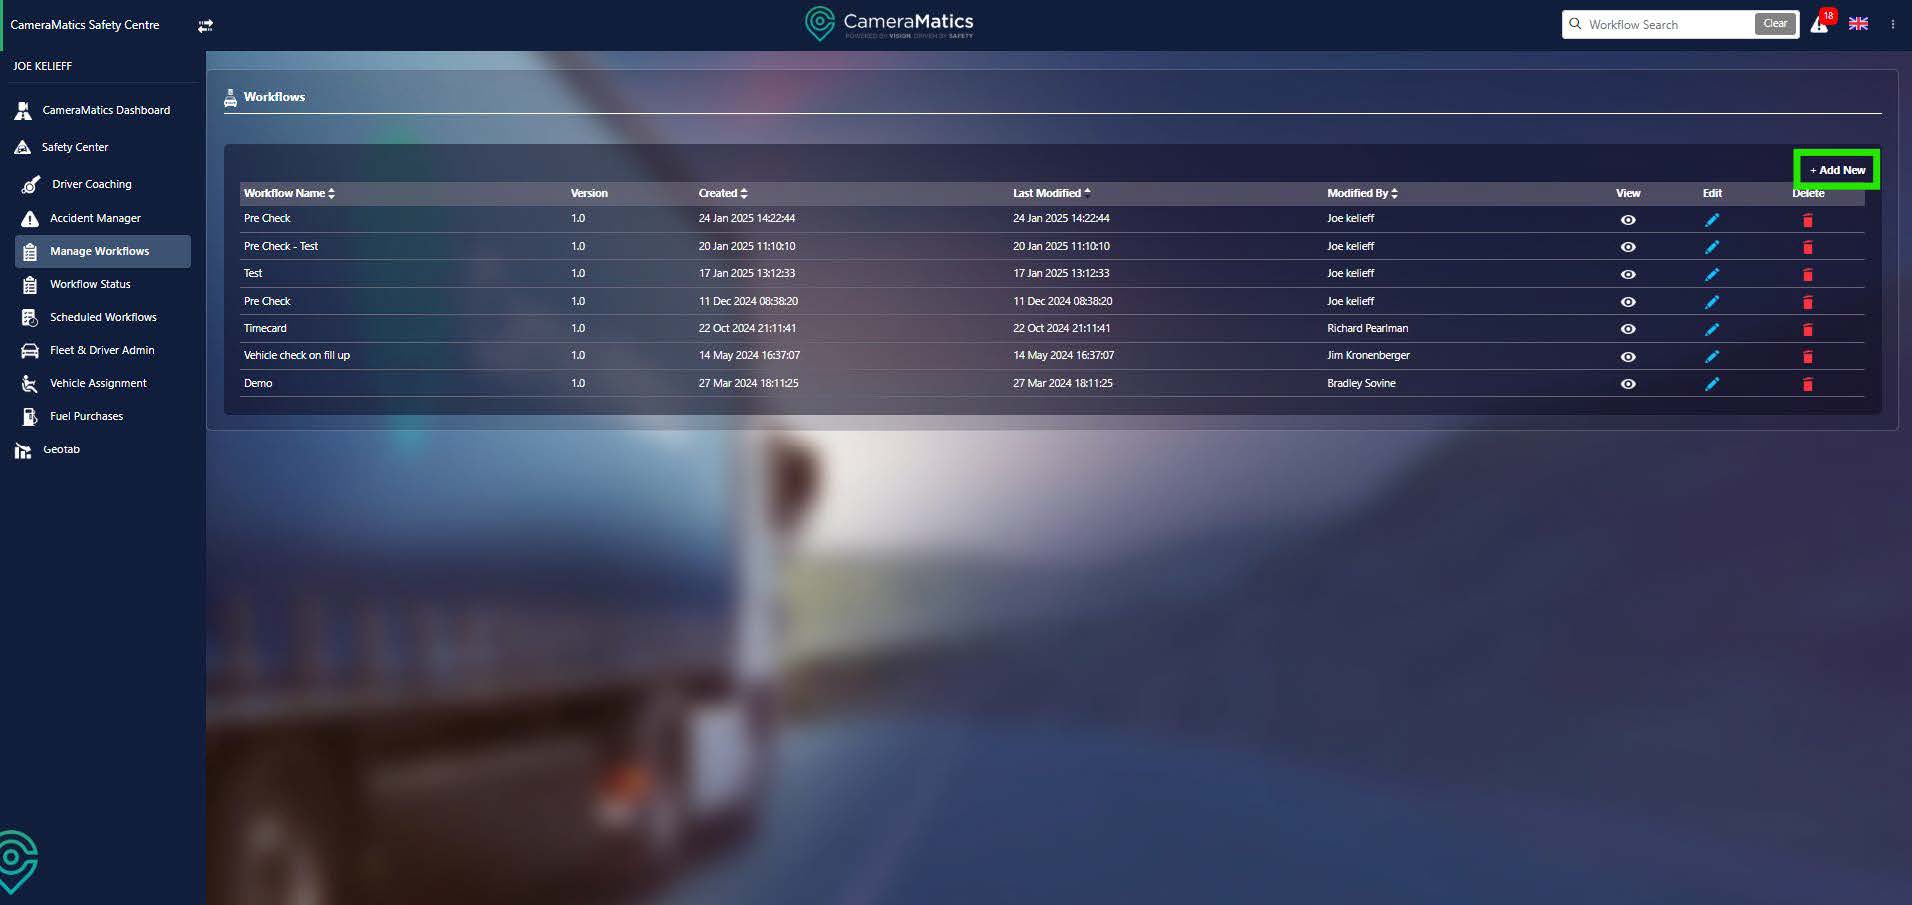Viewport: 1912px width, 905px height.
Task: Sort workflows by Created date
Action: click(x=722, y=193)
